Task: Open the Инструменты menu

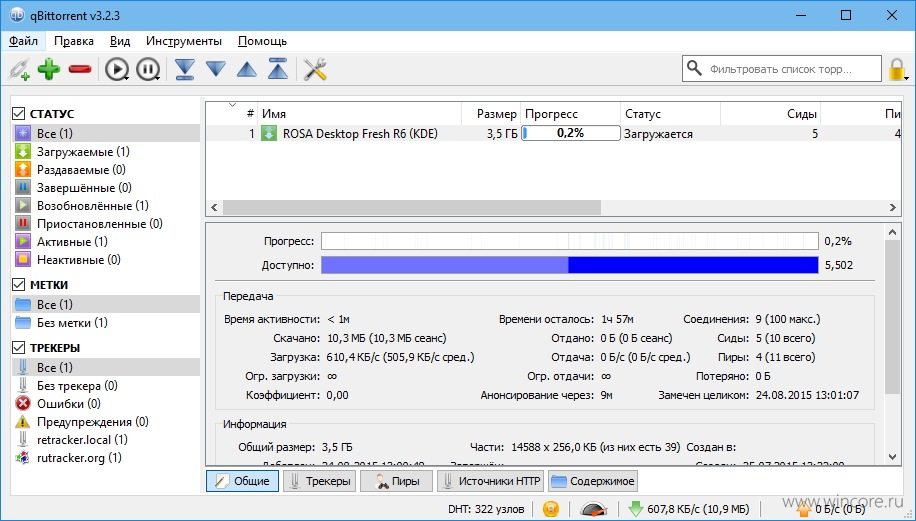Action: tap(184, 41)
